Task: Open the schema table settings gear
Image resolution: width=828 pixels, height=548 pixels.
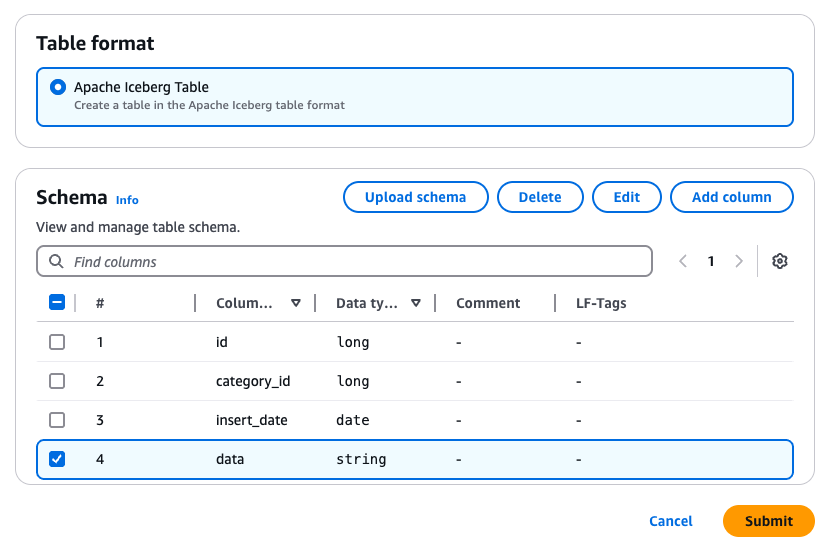Action: 780,261
